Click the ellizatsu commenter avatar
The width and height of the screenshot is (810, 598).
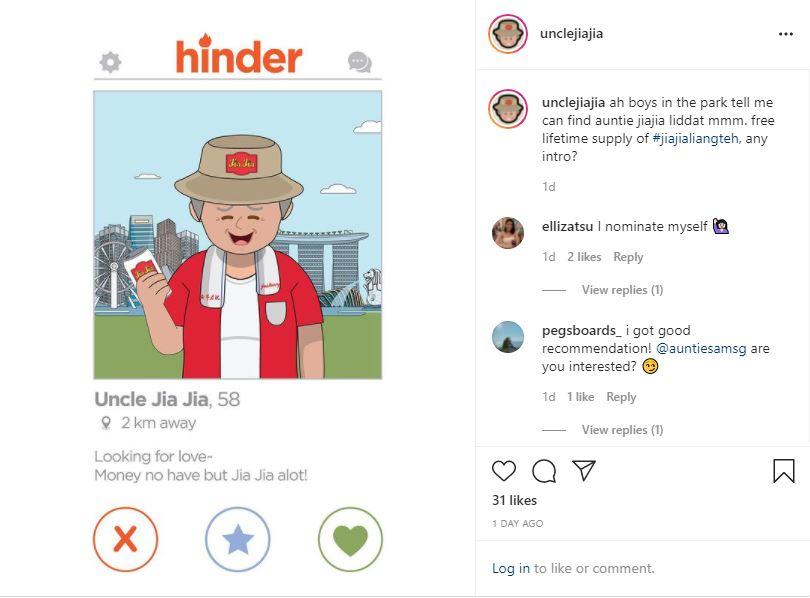coord(508,233)
